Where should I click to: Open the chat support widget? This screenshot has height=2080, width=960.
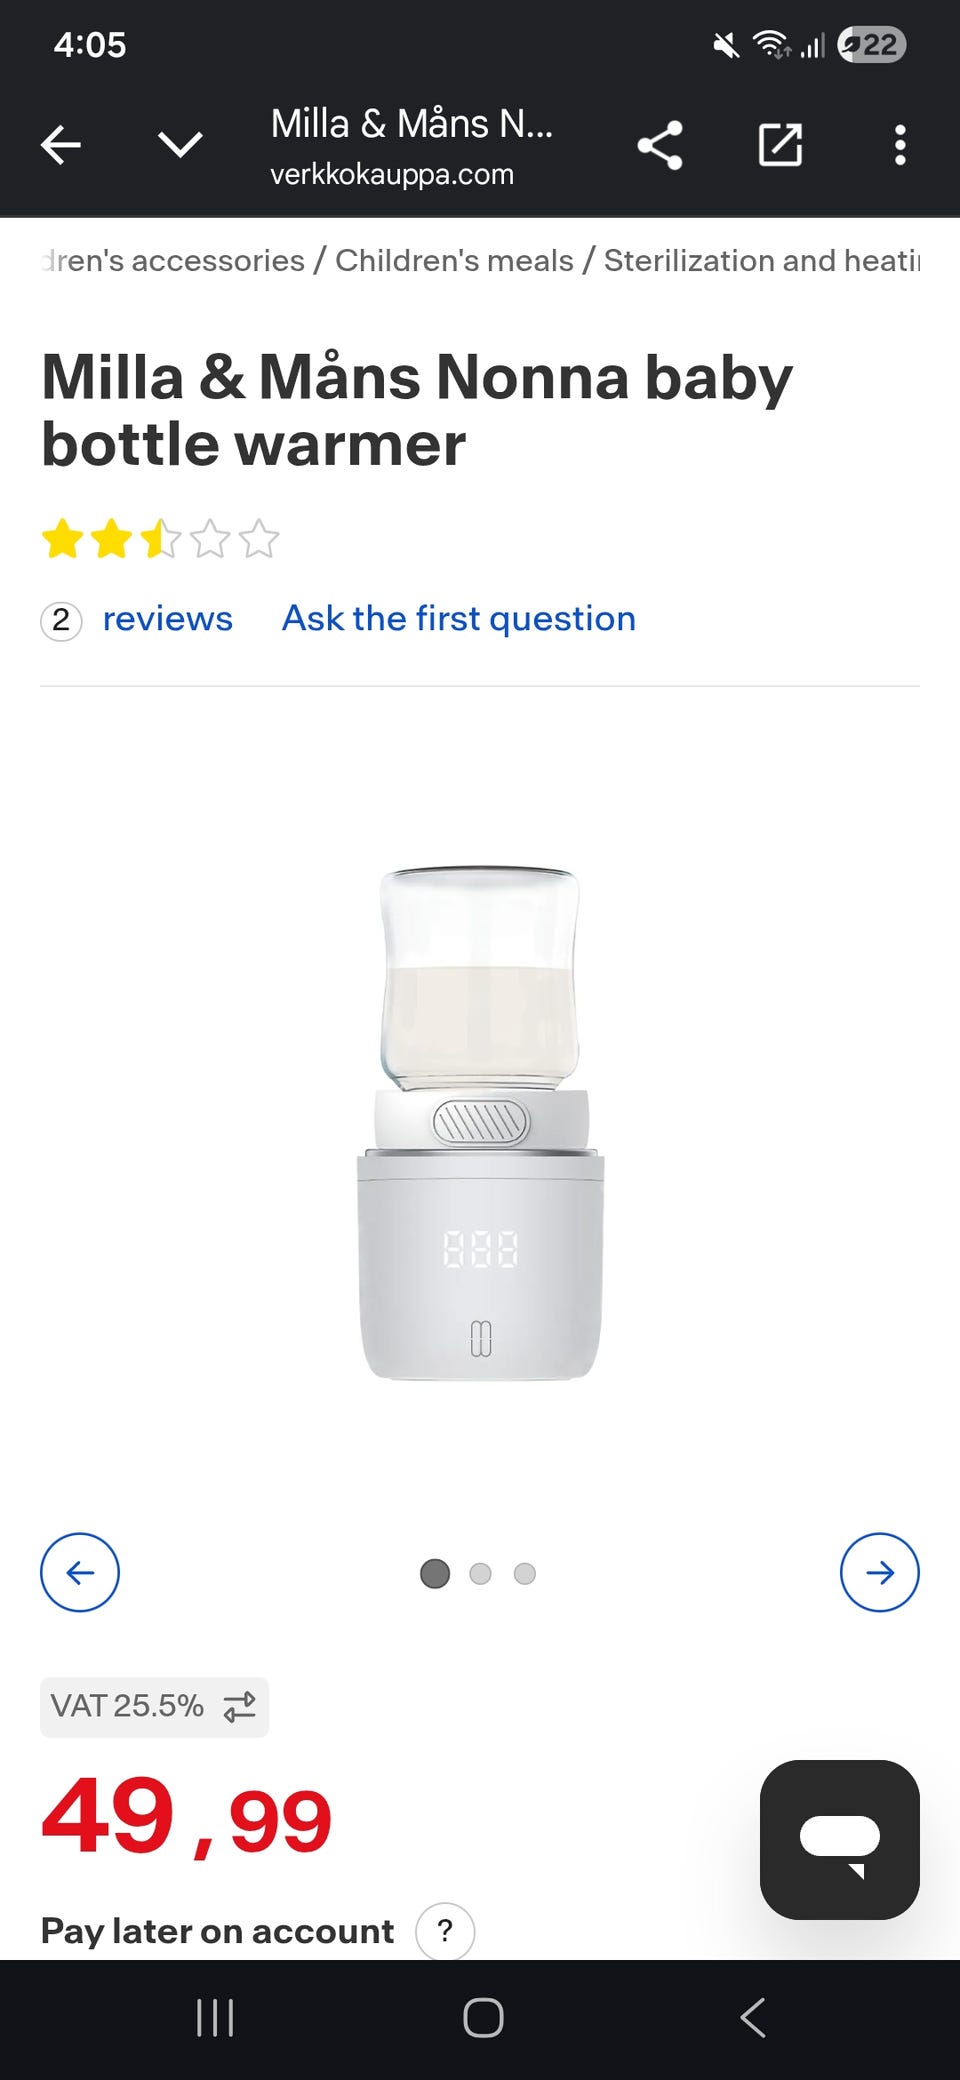click(840, 1839)
